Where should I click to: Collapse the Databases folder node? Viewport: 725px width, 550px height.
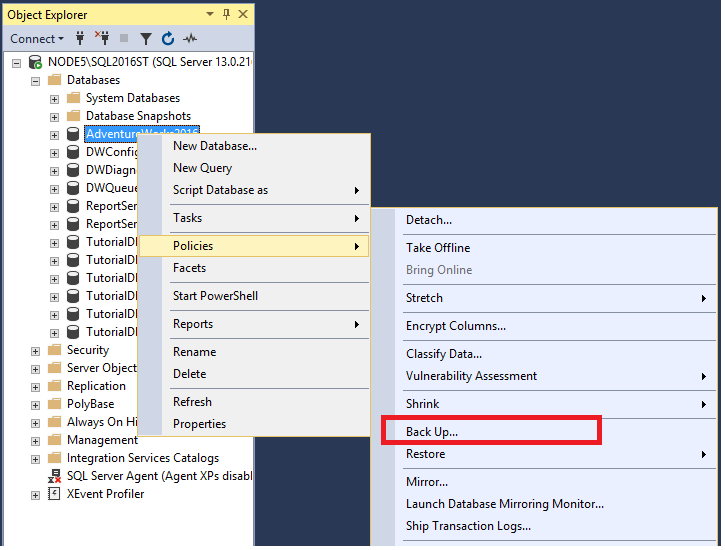point(35,81)
